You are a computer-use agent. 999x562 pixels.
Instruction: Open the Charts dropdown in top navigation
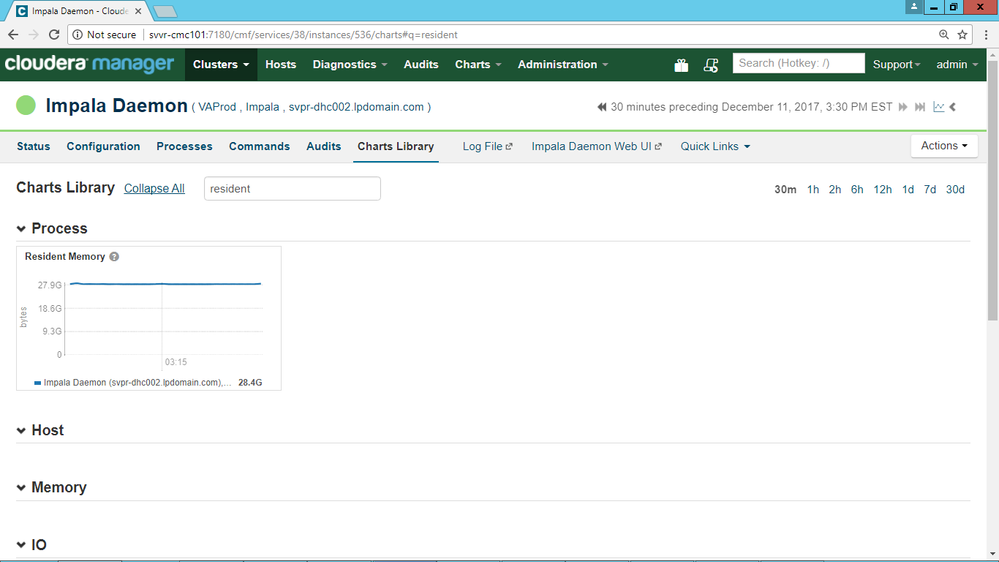478,64
